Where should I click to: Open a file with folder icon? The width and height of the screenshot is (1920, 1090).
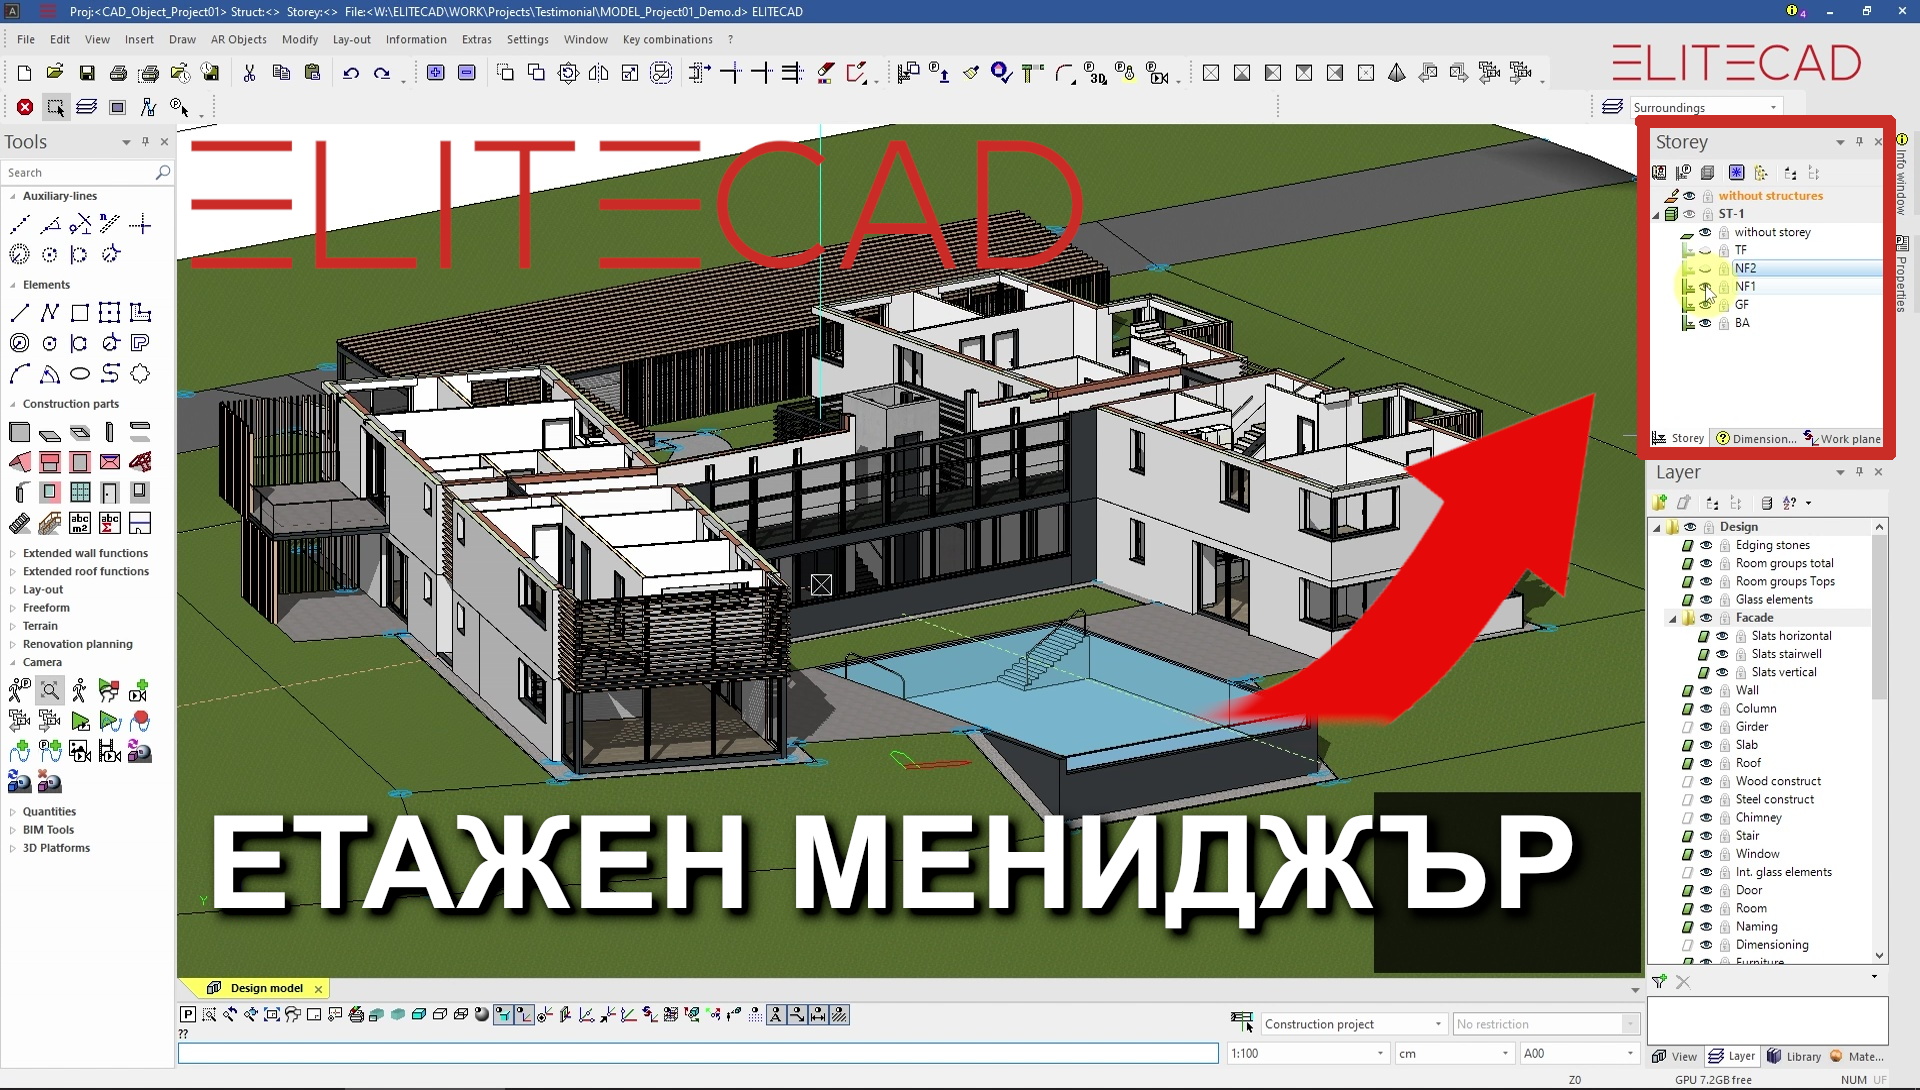[55, 73]
